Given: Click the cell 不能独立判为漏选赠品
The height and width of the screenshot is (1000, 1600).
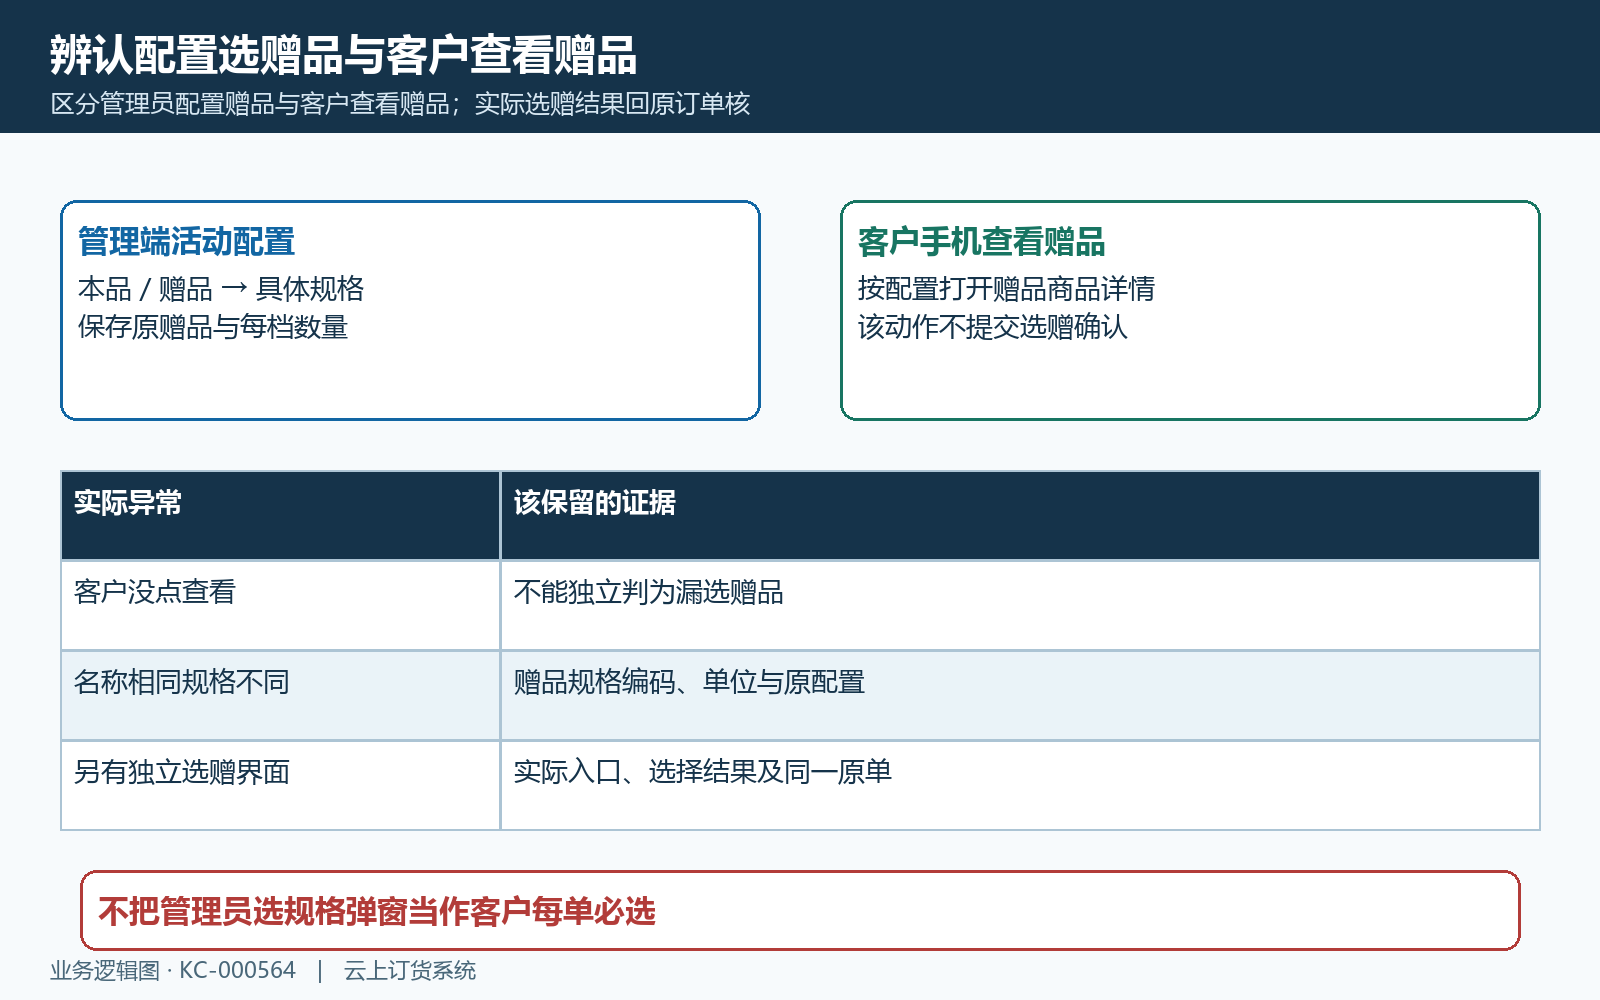Looking at the screenshot, I should [1020, 605].
